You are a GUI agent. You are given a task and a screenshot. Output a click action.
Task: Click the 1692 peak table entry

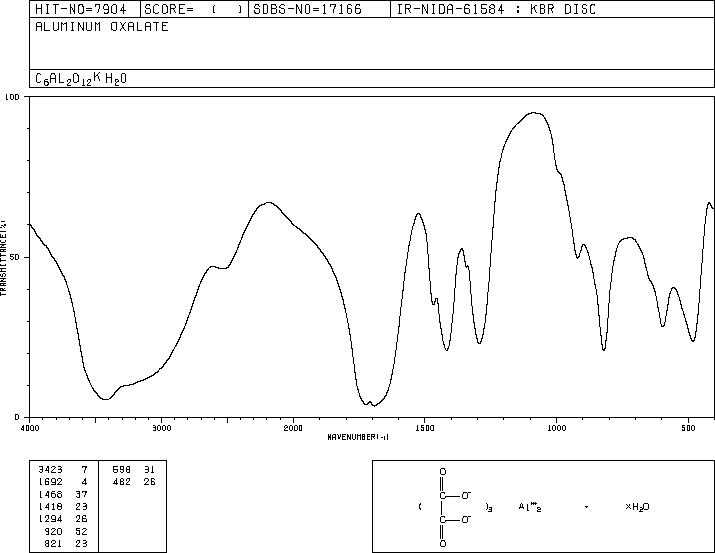(63, 481)
